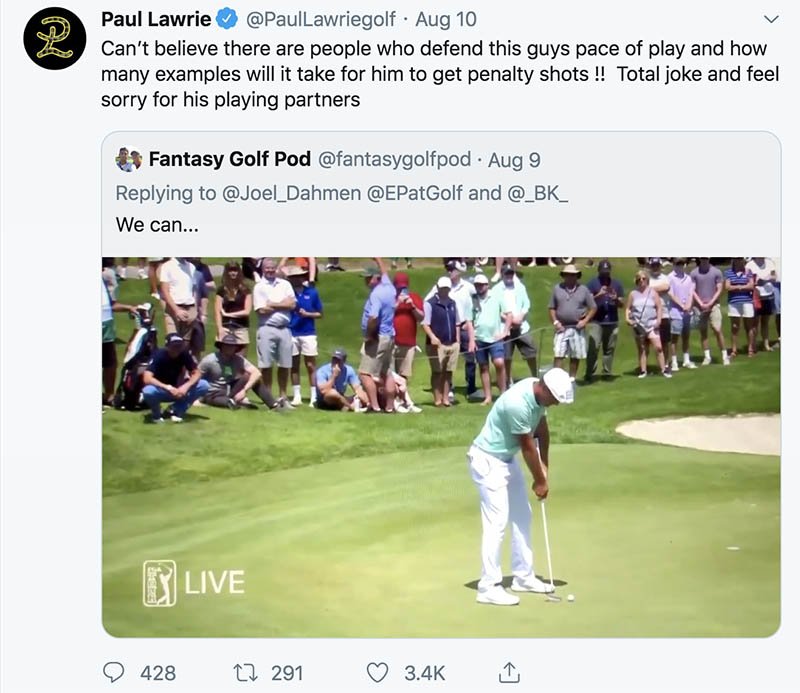This screenshot has height=693, width=800.
Task: Click the @fantasygolfpod handle
Action: 394,159
